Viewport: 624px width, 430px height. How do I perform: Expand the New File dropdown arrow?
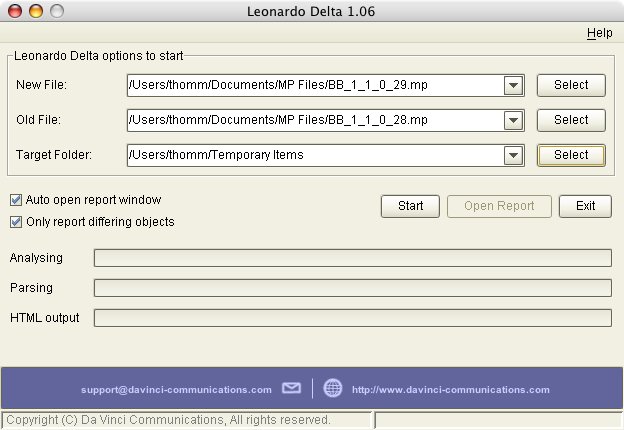(514, 86)
